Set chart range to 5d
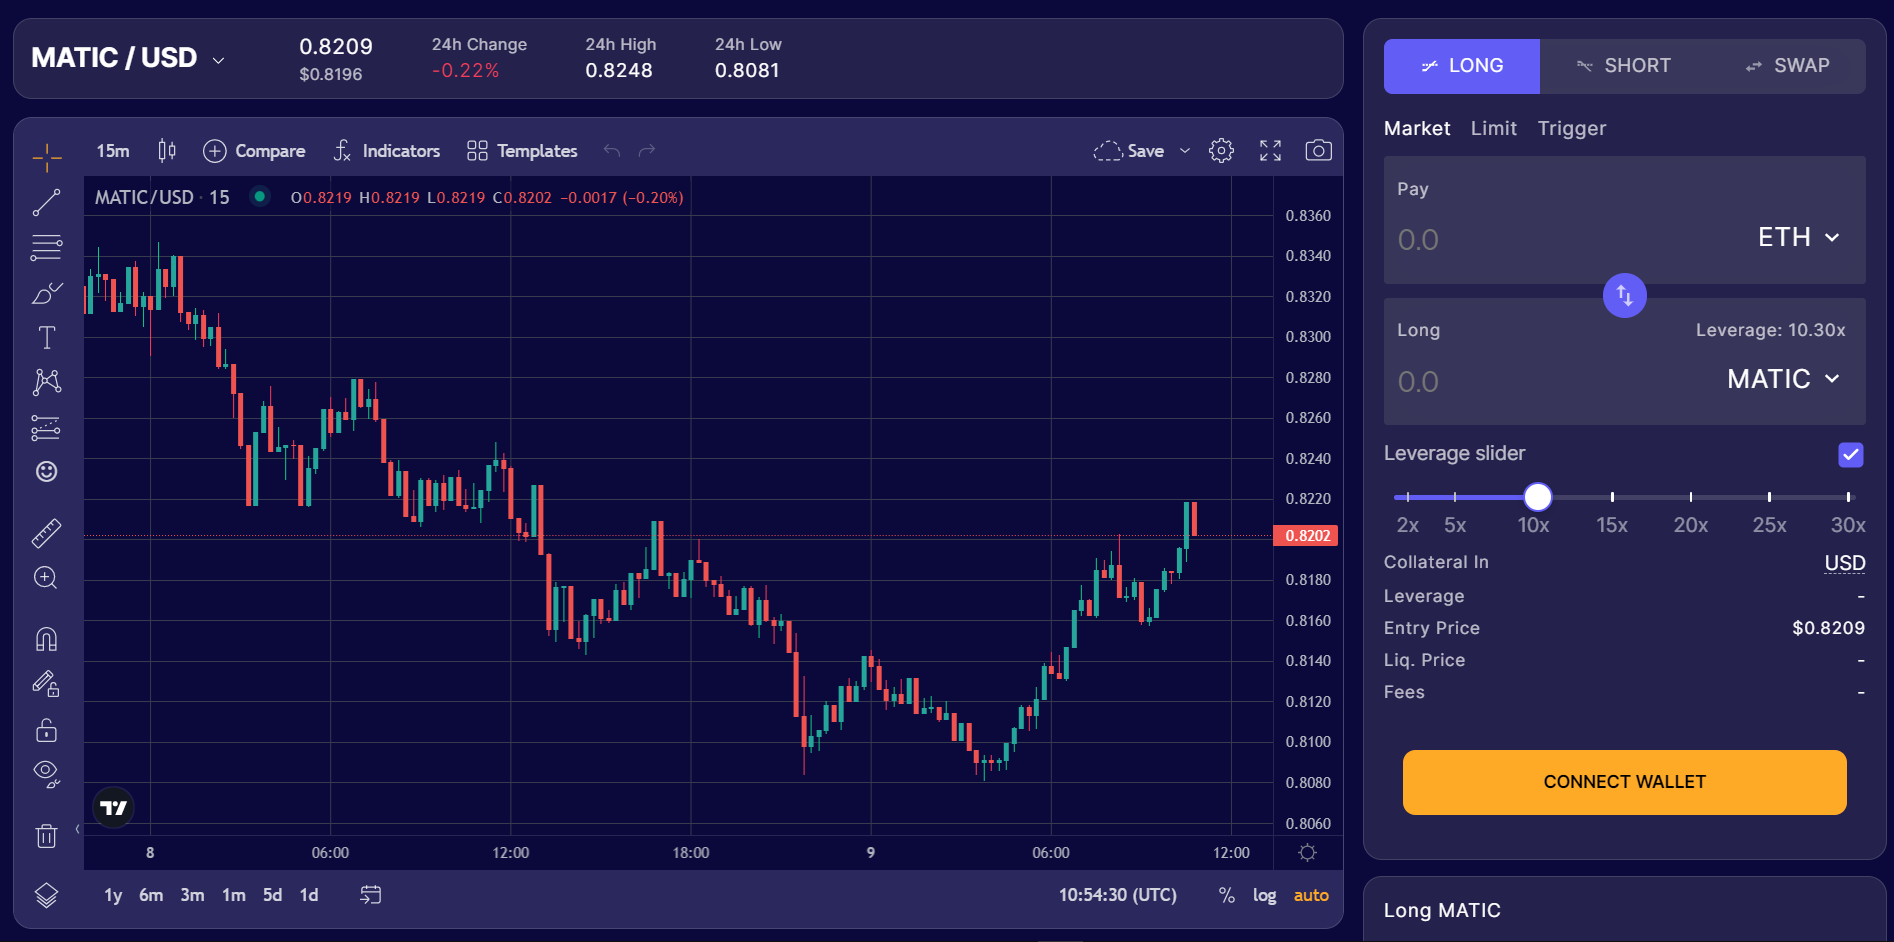Image resolution: width=1894 pixels, height=942 pixels. click(272, 895)
